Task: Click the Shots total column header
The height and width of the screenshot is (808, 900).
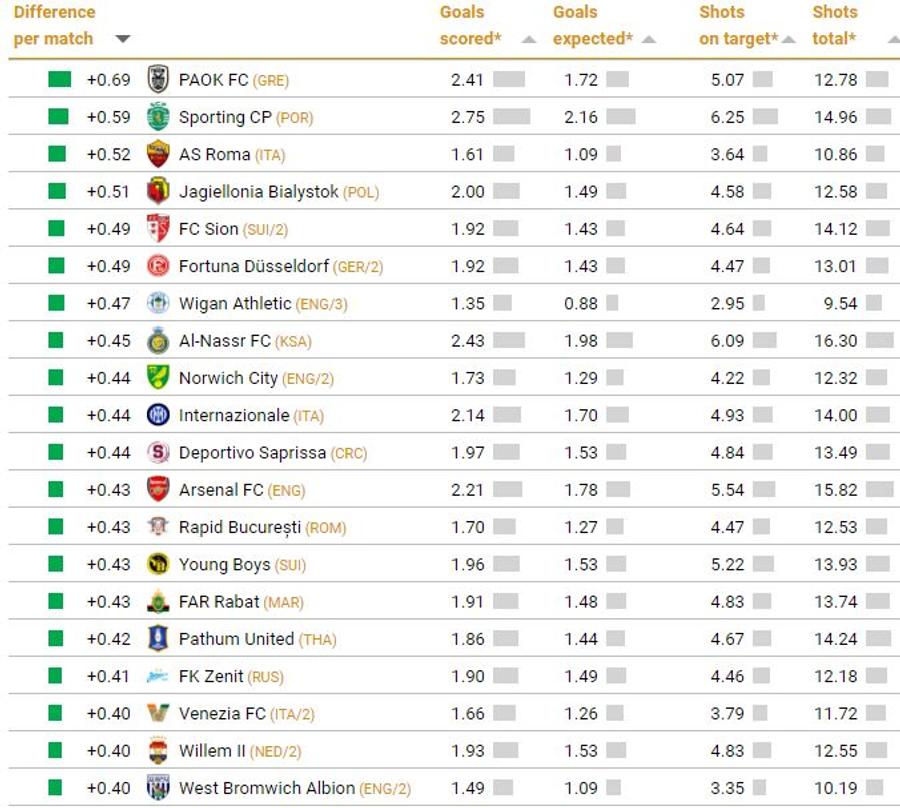Action: click(x=835, y=25)
